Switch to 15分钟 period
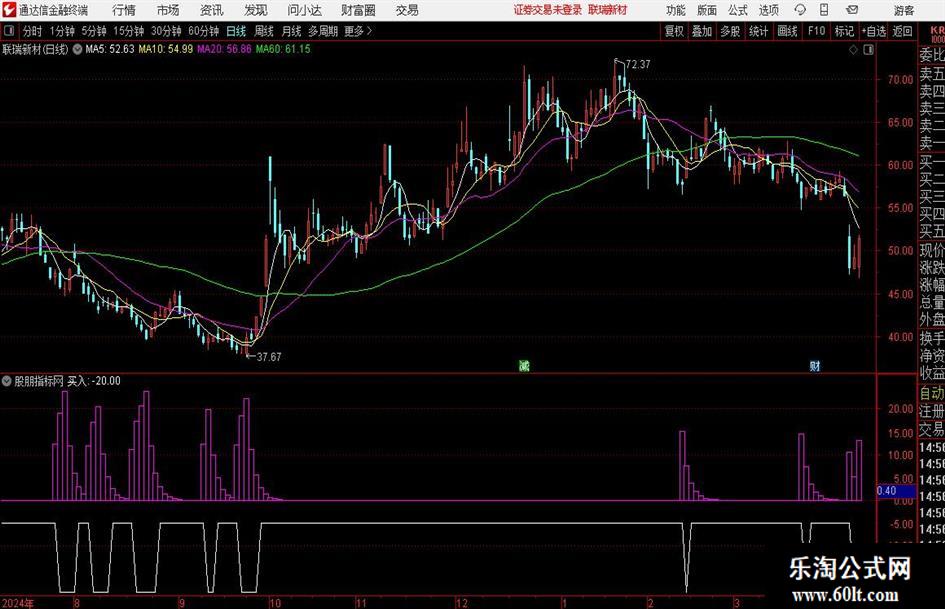Screen dimensions: 945x609 point(129,31)
